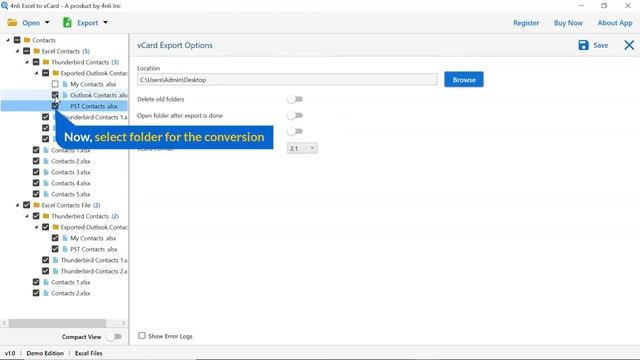This screenshot has height=360, width=640.
Task: Uncheck the Excel Contacts File (2) checkbox
Action: (x=27, y=205)
